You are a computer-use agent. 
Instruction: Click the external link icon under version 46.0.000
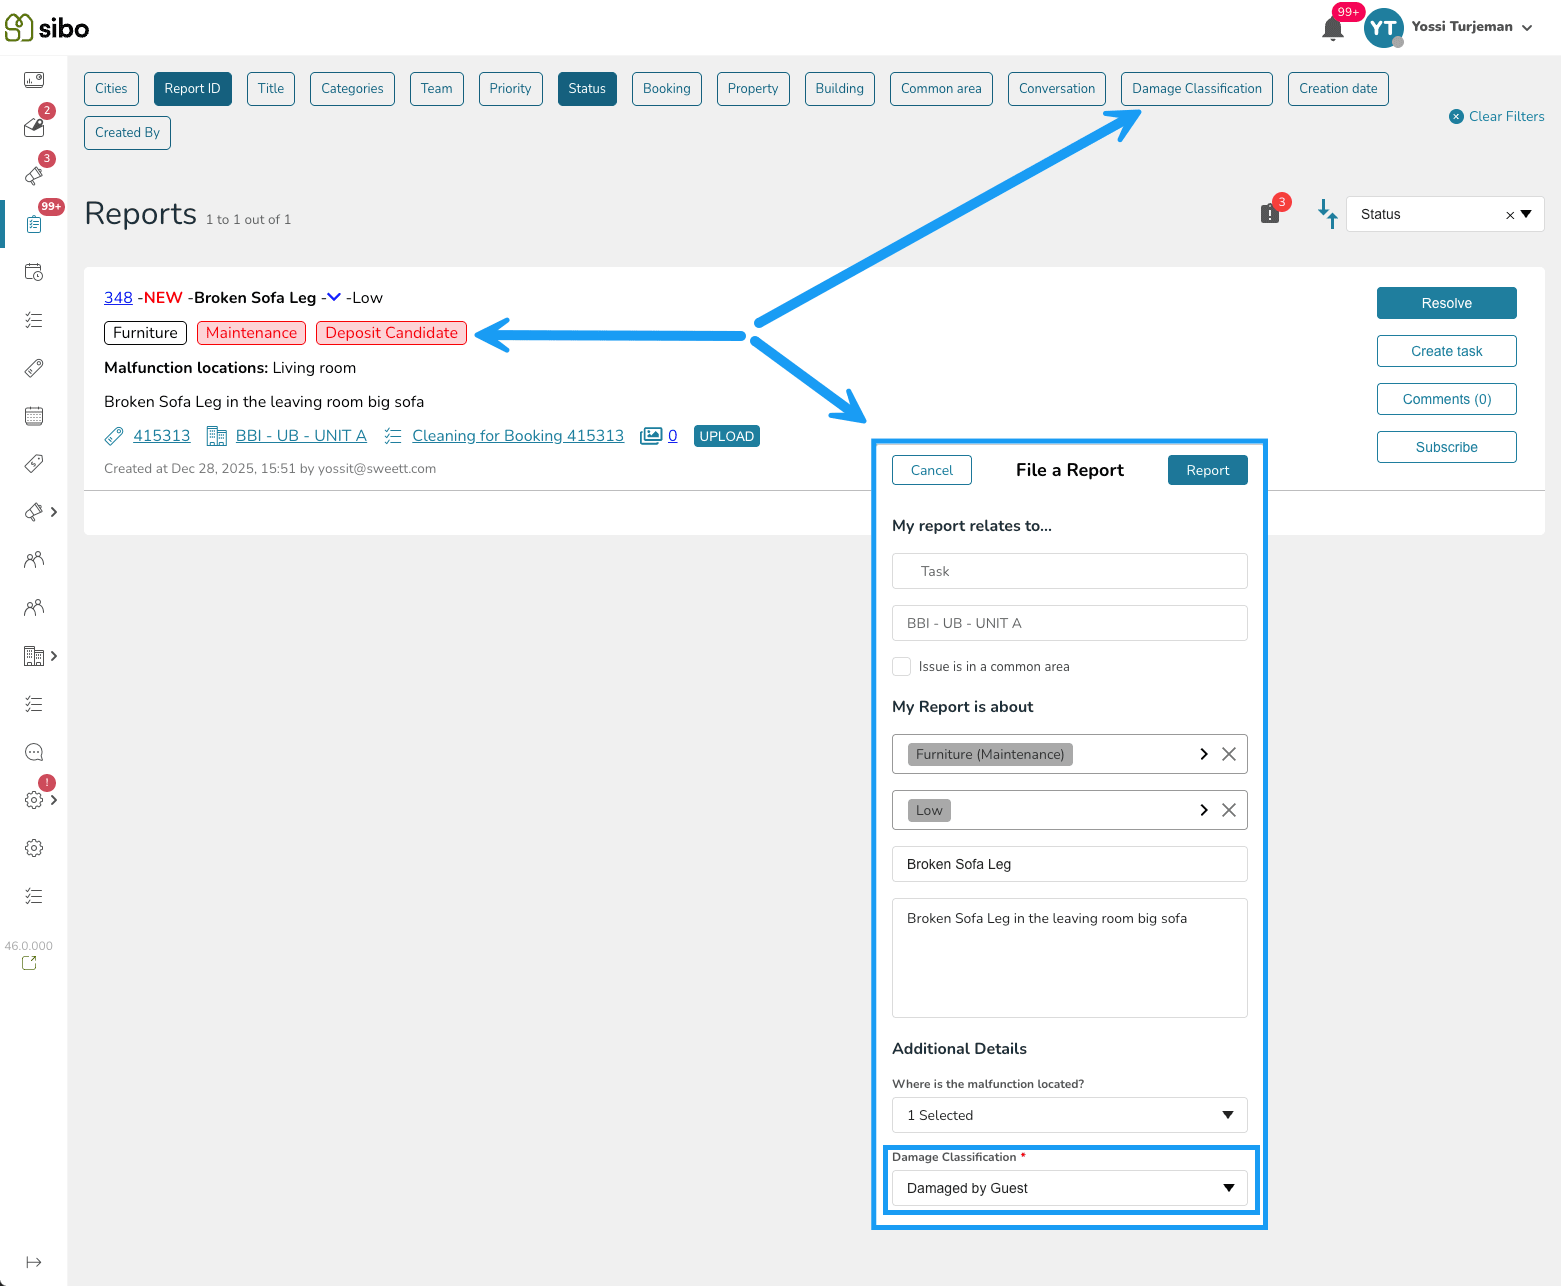click(x=29, y=963)
